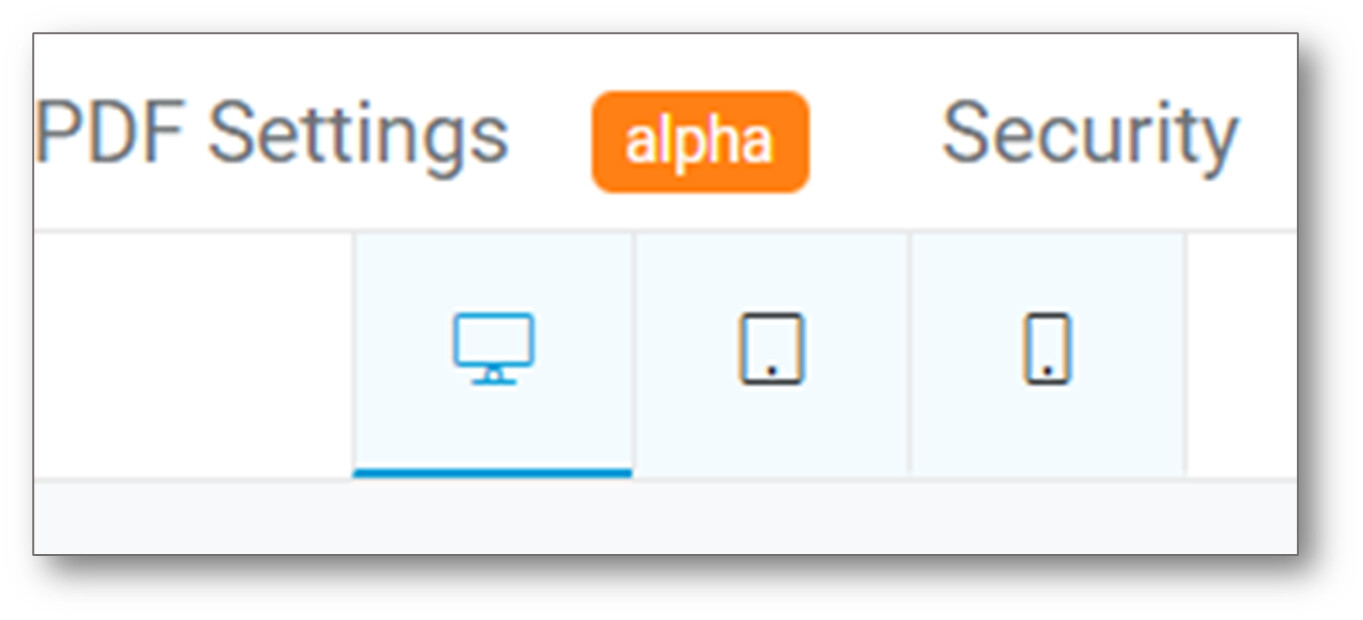1363x620 pixels.
Task: Click the alpha label beside PDF Settings
Action: click(x=700, y=142)
